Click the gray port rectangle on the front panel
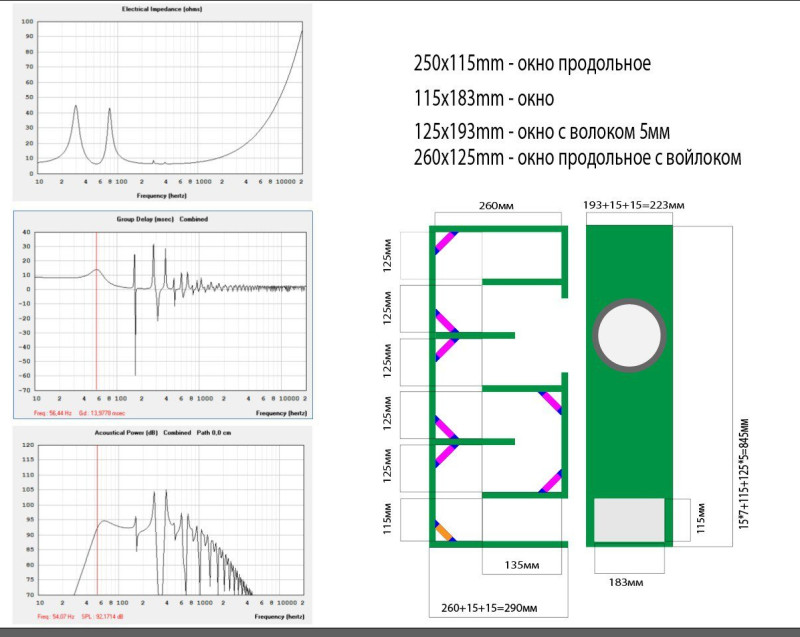800x637 pixels. coord(629,520)
